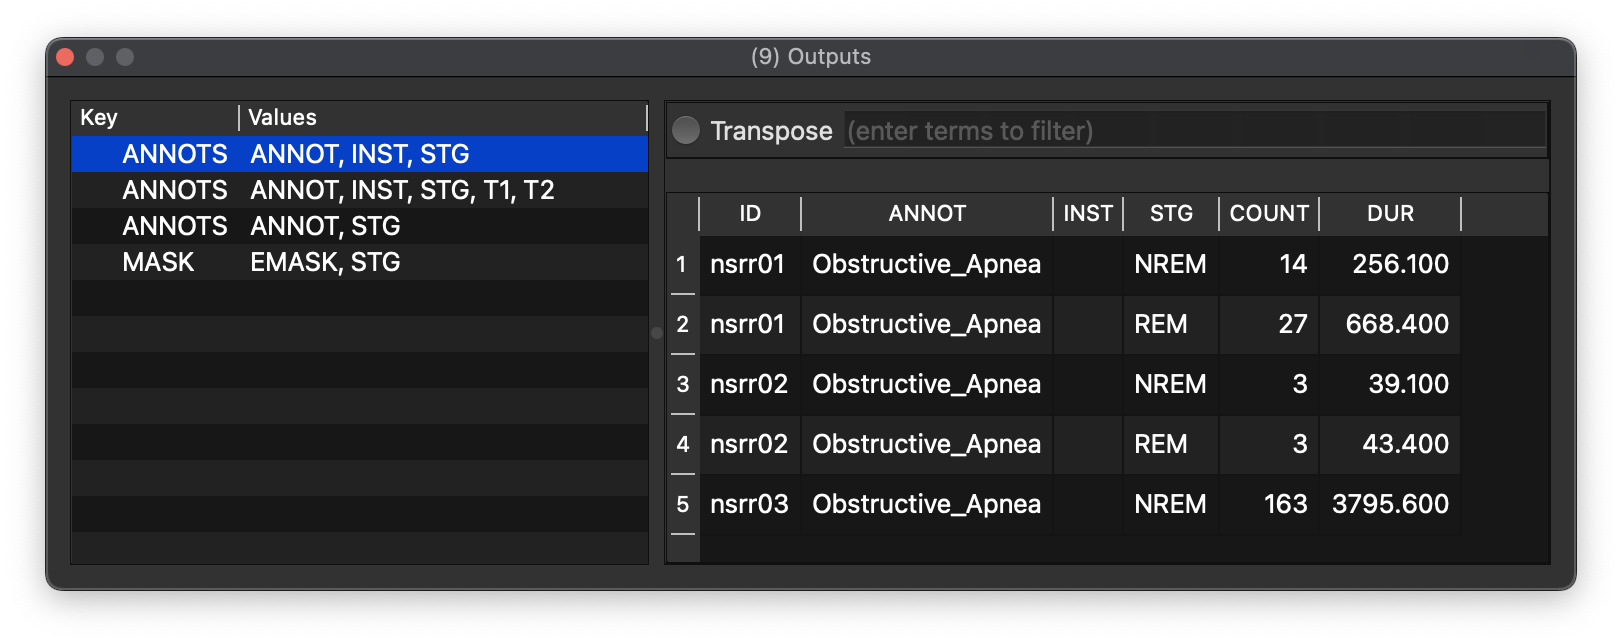
Task: Select the ANNOTS row with ANNOT, INST, STG
Action: pyautogui.click(x=359, y=154)
